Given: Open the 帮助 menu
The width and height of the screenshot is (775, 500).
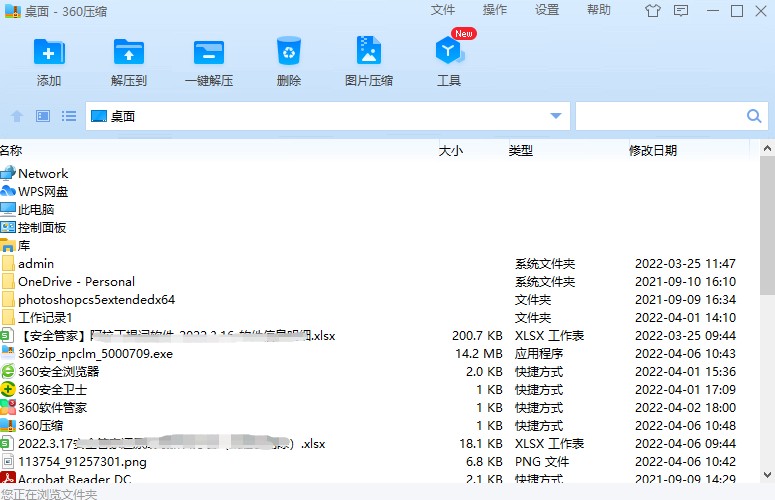Looking at the screenshot, I should [x=599, y=10].
